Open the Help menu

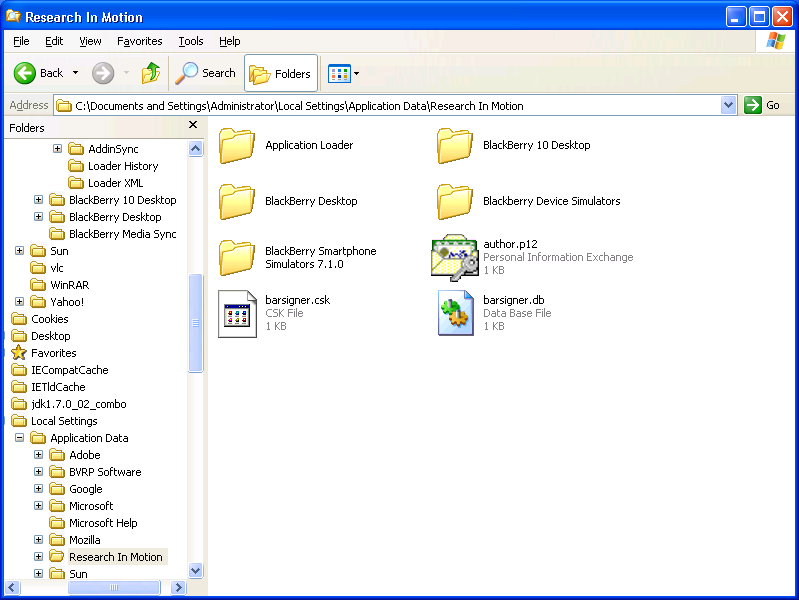point(230,41)
